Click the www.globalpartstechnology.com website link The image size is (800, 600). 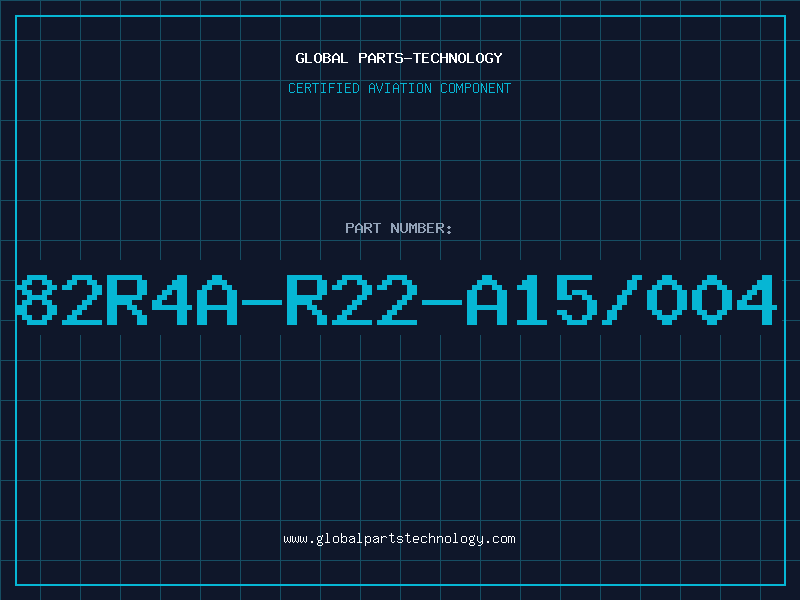(399, 539)
